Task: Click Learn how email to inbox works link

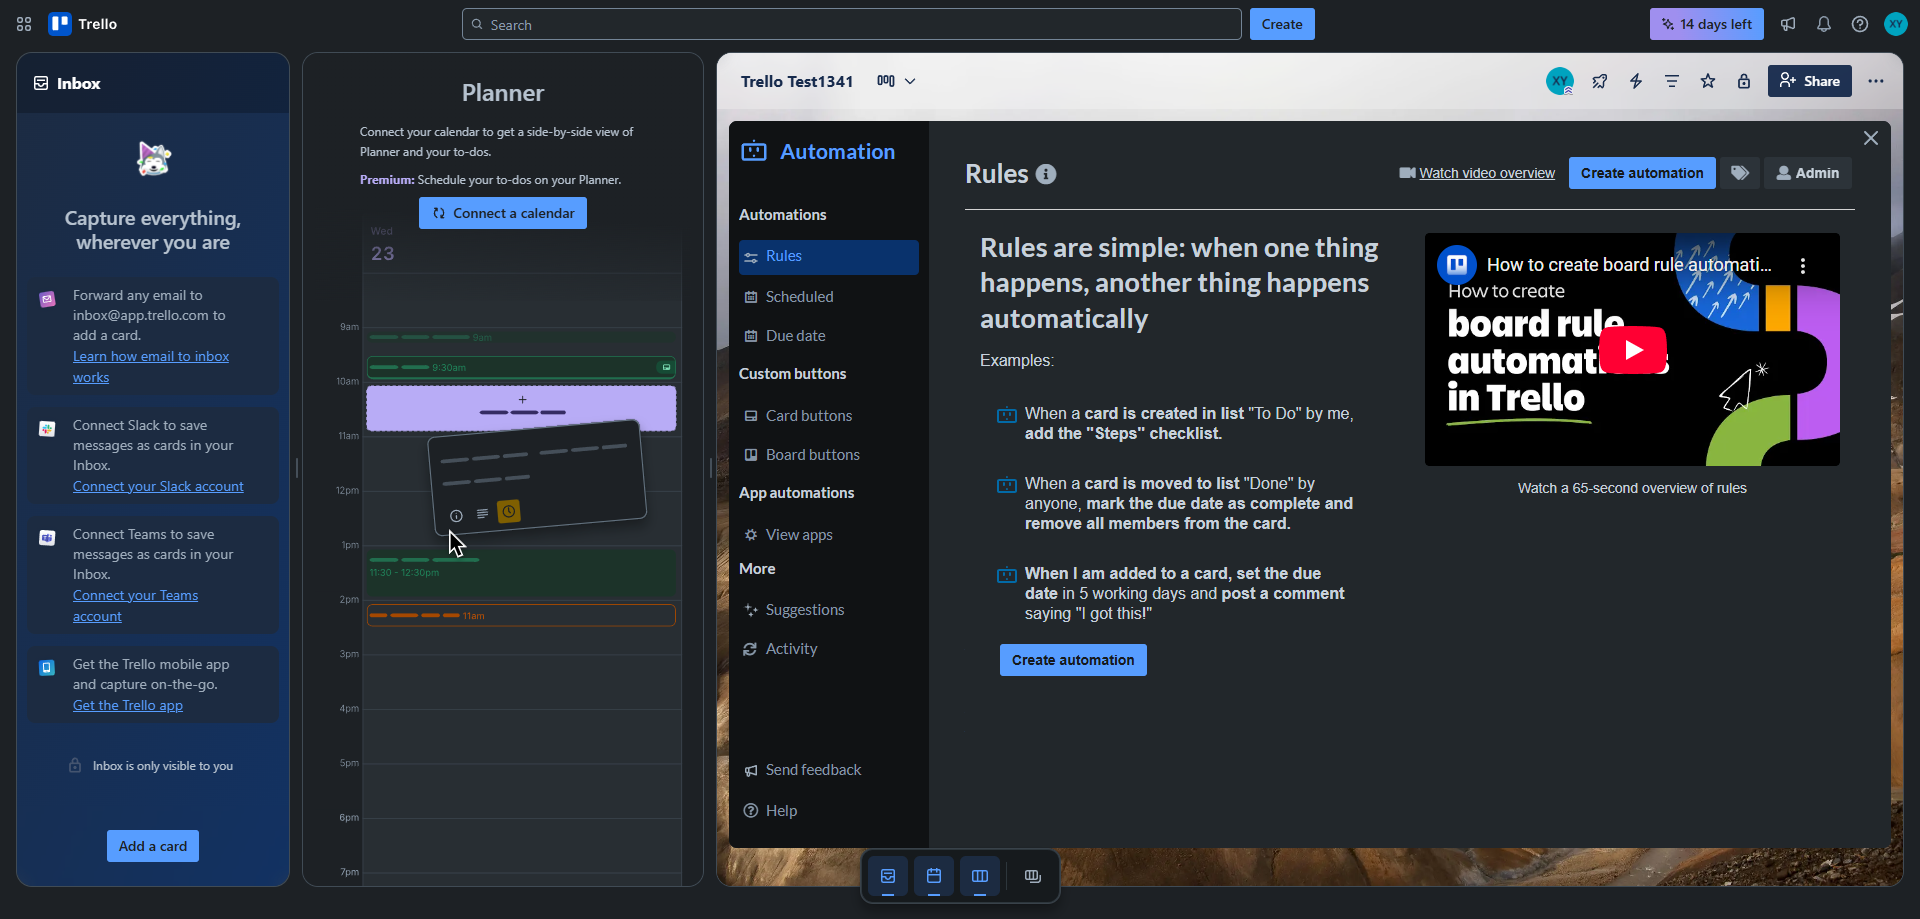Action: [151, 367]
